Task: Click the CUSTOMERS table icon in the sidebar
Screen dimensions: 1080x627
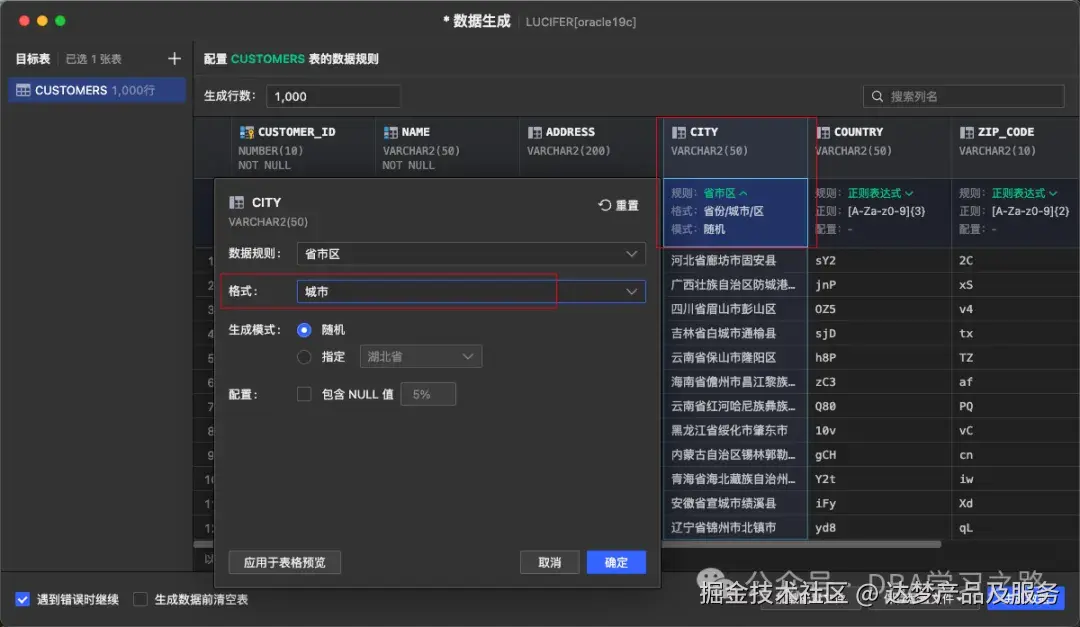Action: (x=22, y=89)
